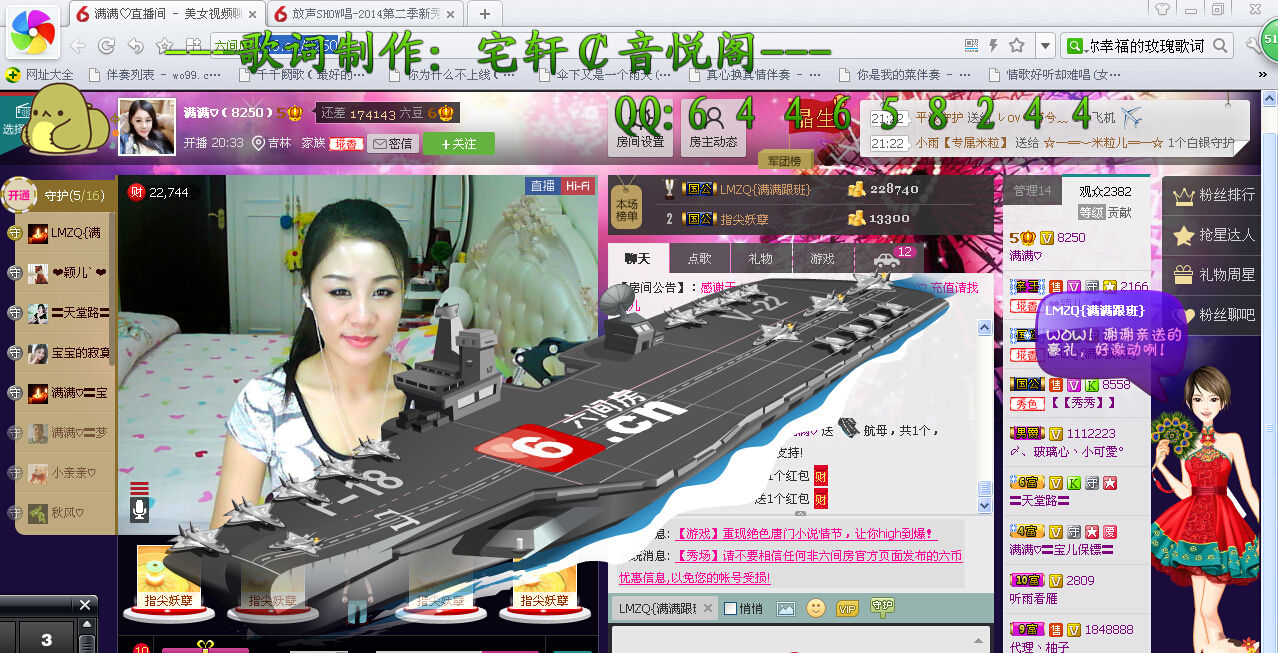Viewport: 1278px width, 653px height.
Task: Switch to the 聊天 chat tab
Action: point(638,258)
